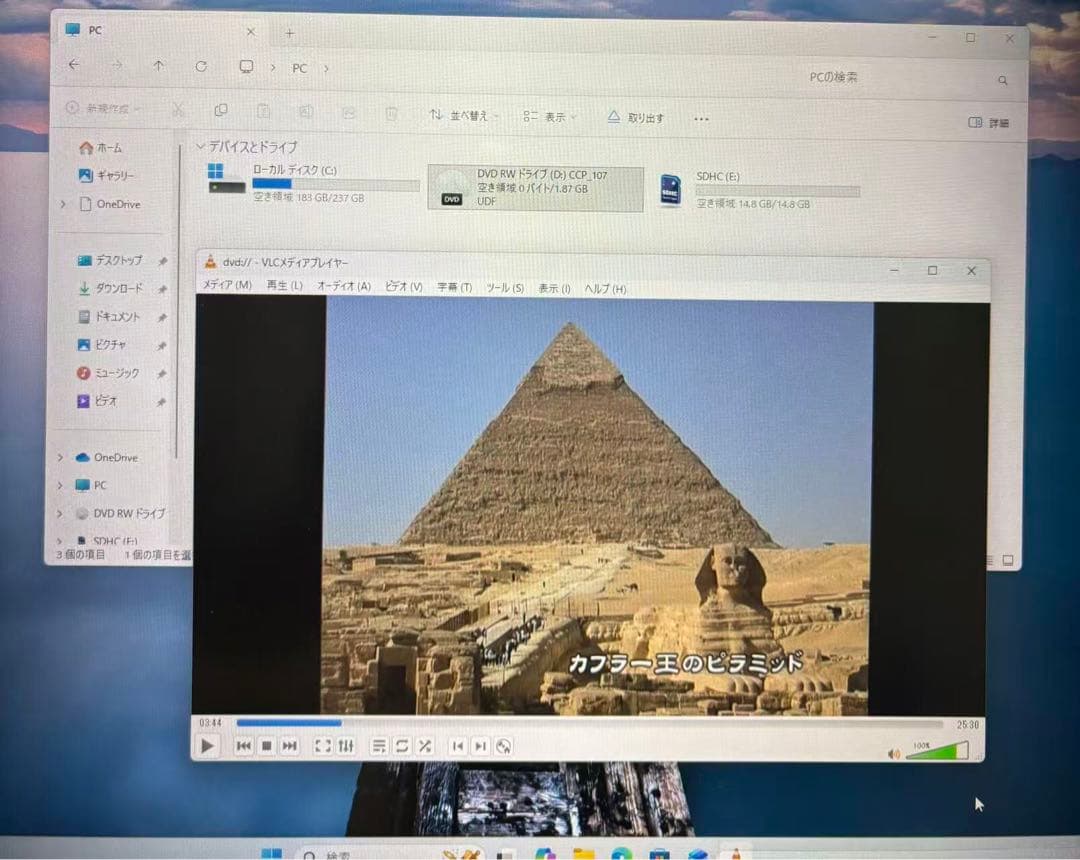The height and width of the screenshot is (860, 1080).
Task: Eject the disc using 取り出す button
Action: [x=638, y=116]
